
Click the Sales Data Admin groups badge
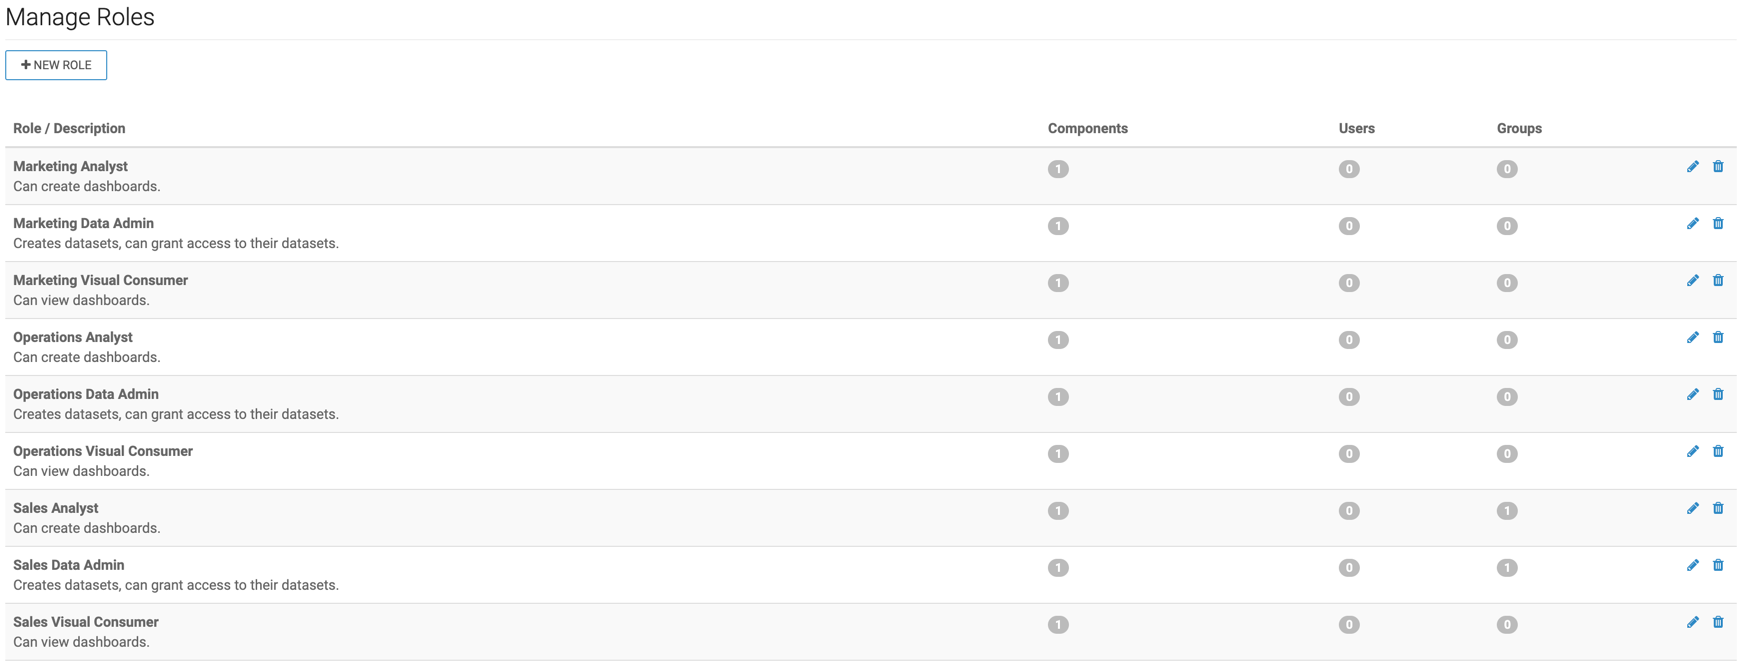tap(1507, 568)
